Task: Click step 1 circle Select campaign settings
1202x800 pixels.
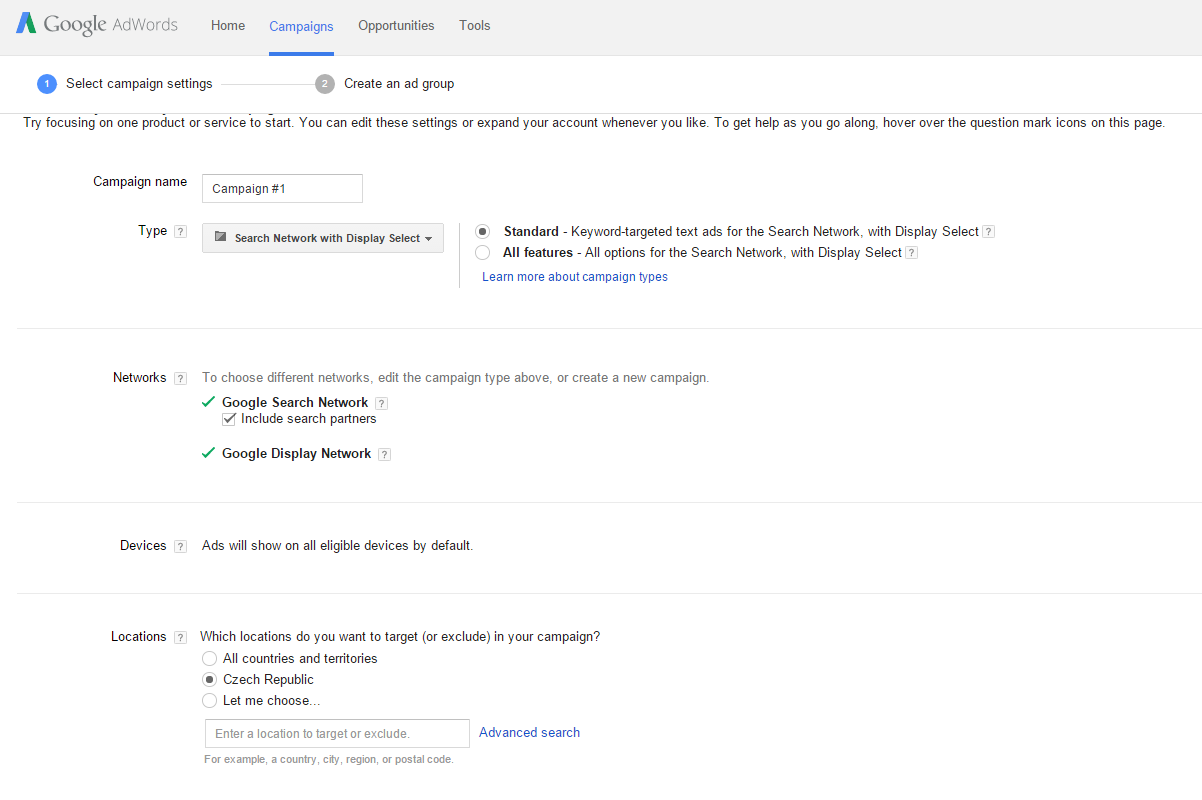Action: click(47, 84)
